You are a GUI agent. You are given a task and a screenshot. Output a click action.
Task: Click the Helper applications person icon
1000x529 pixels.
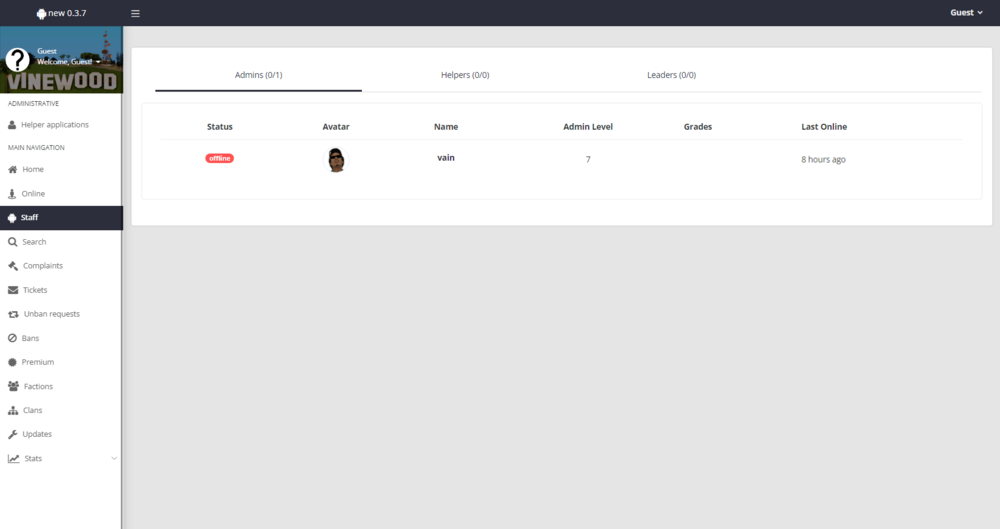tap(12, 125)
